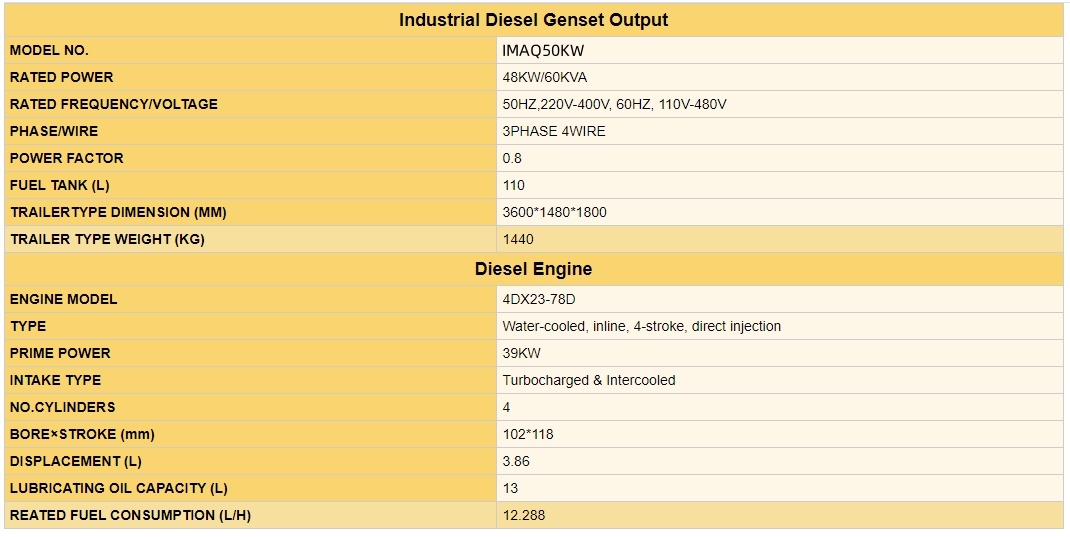Click the '0.8' power factor value
This screenshot has height=537, width=1070.
point(512,158)
